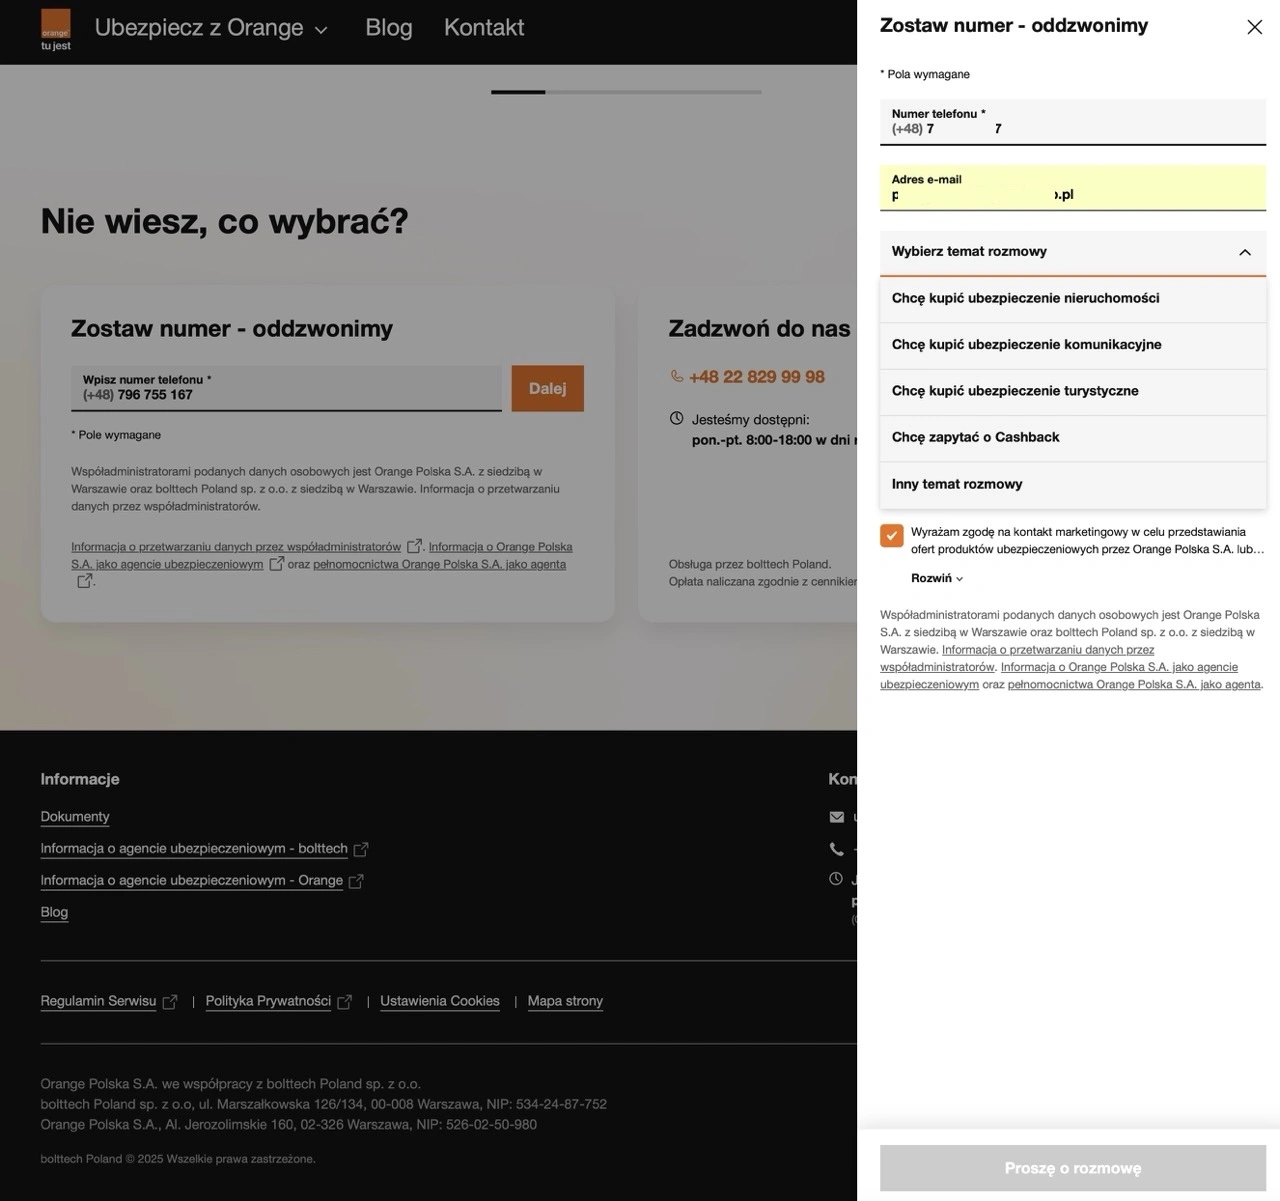Click the external-link icon after Polityka Prywatności
Image resolution: width=1280 pixels, height=1201 pixels.
[x=344, y=1000]
